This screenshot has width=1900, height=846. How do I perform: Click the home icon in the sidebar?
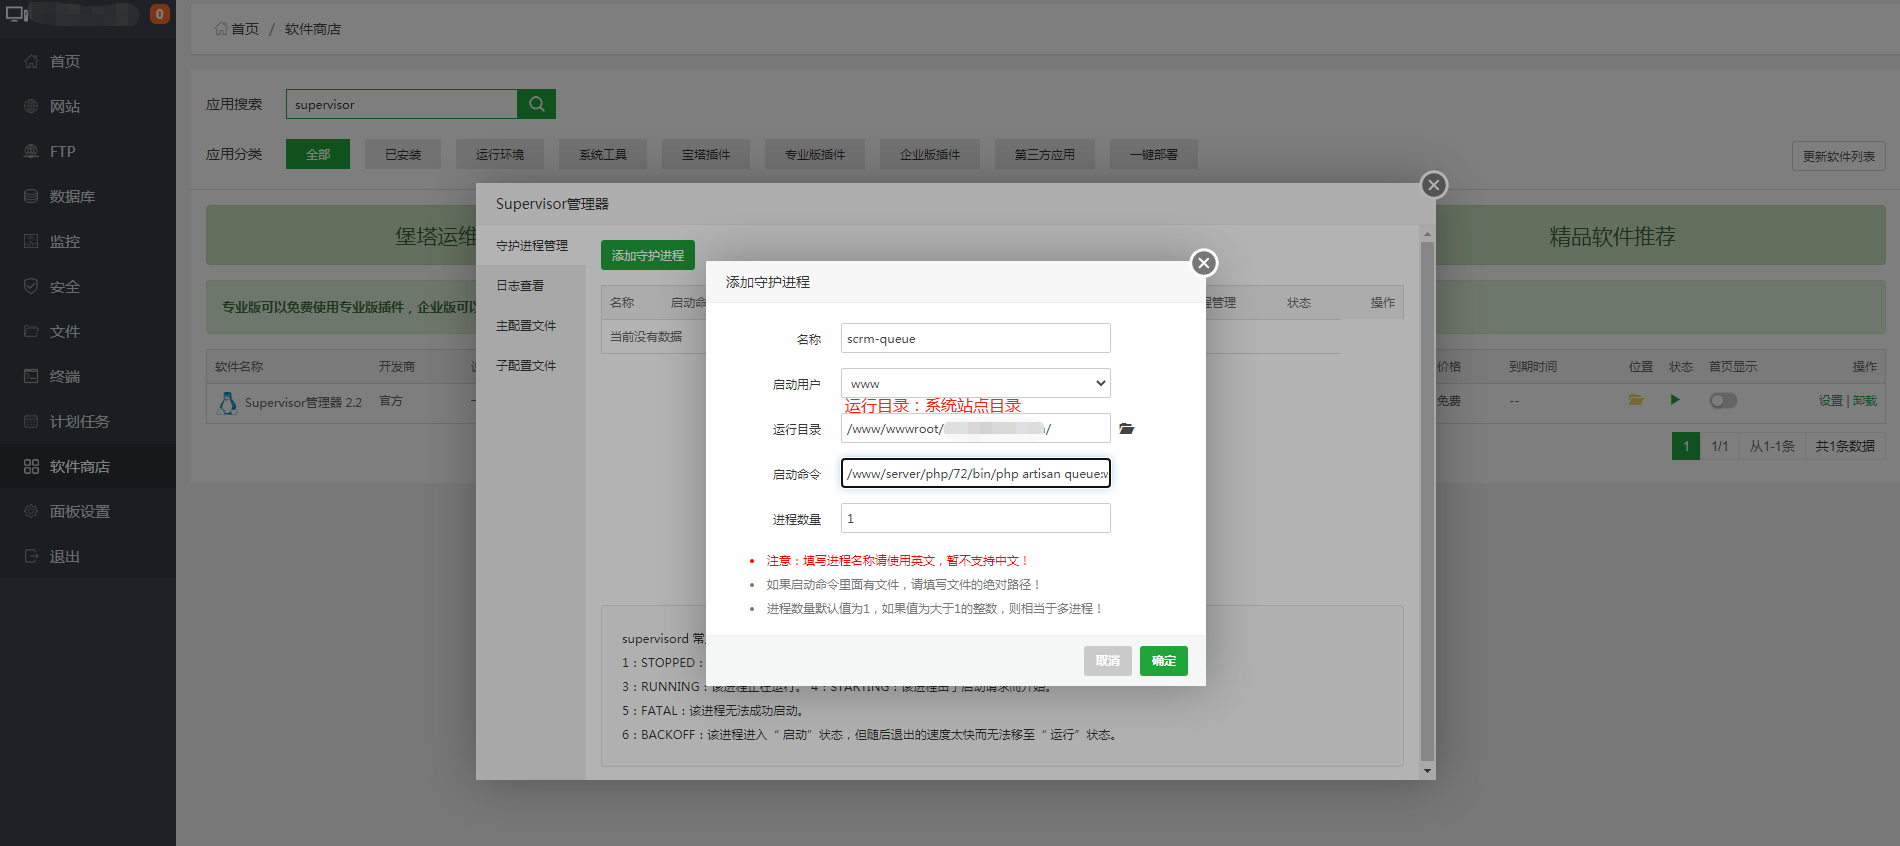pyautogui.click(x=31, y=61)
